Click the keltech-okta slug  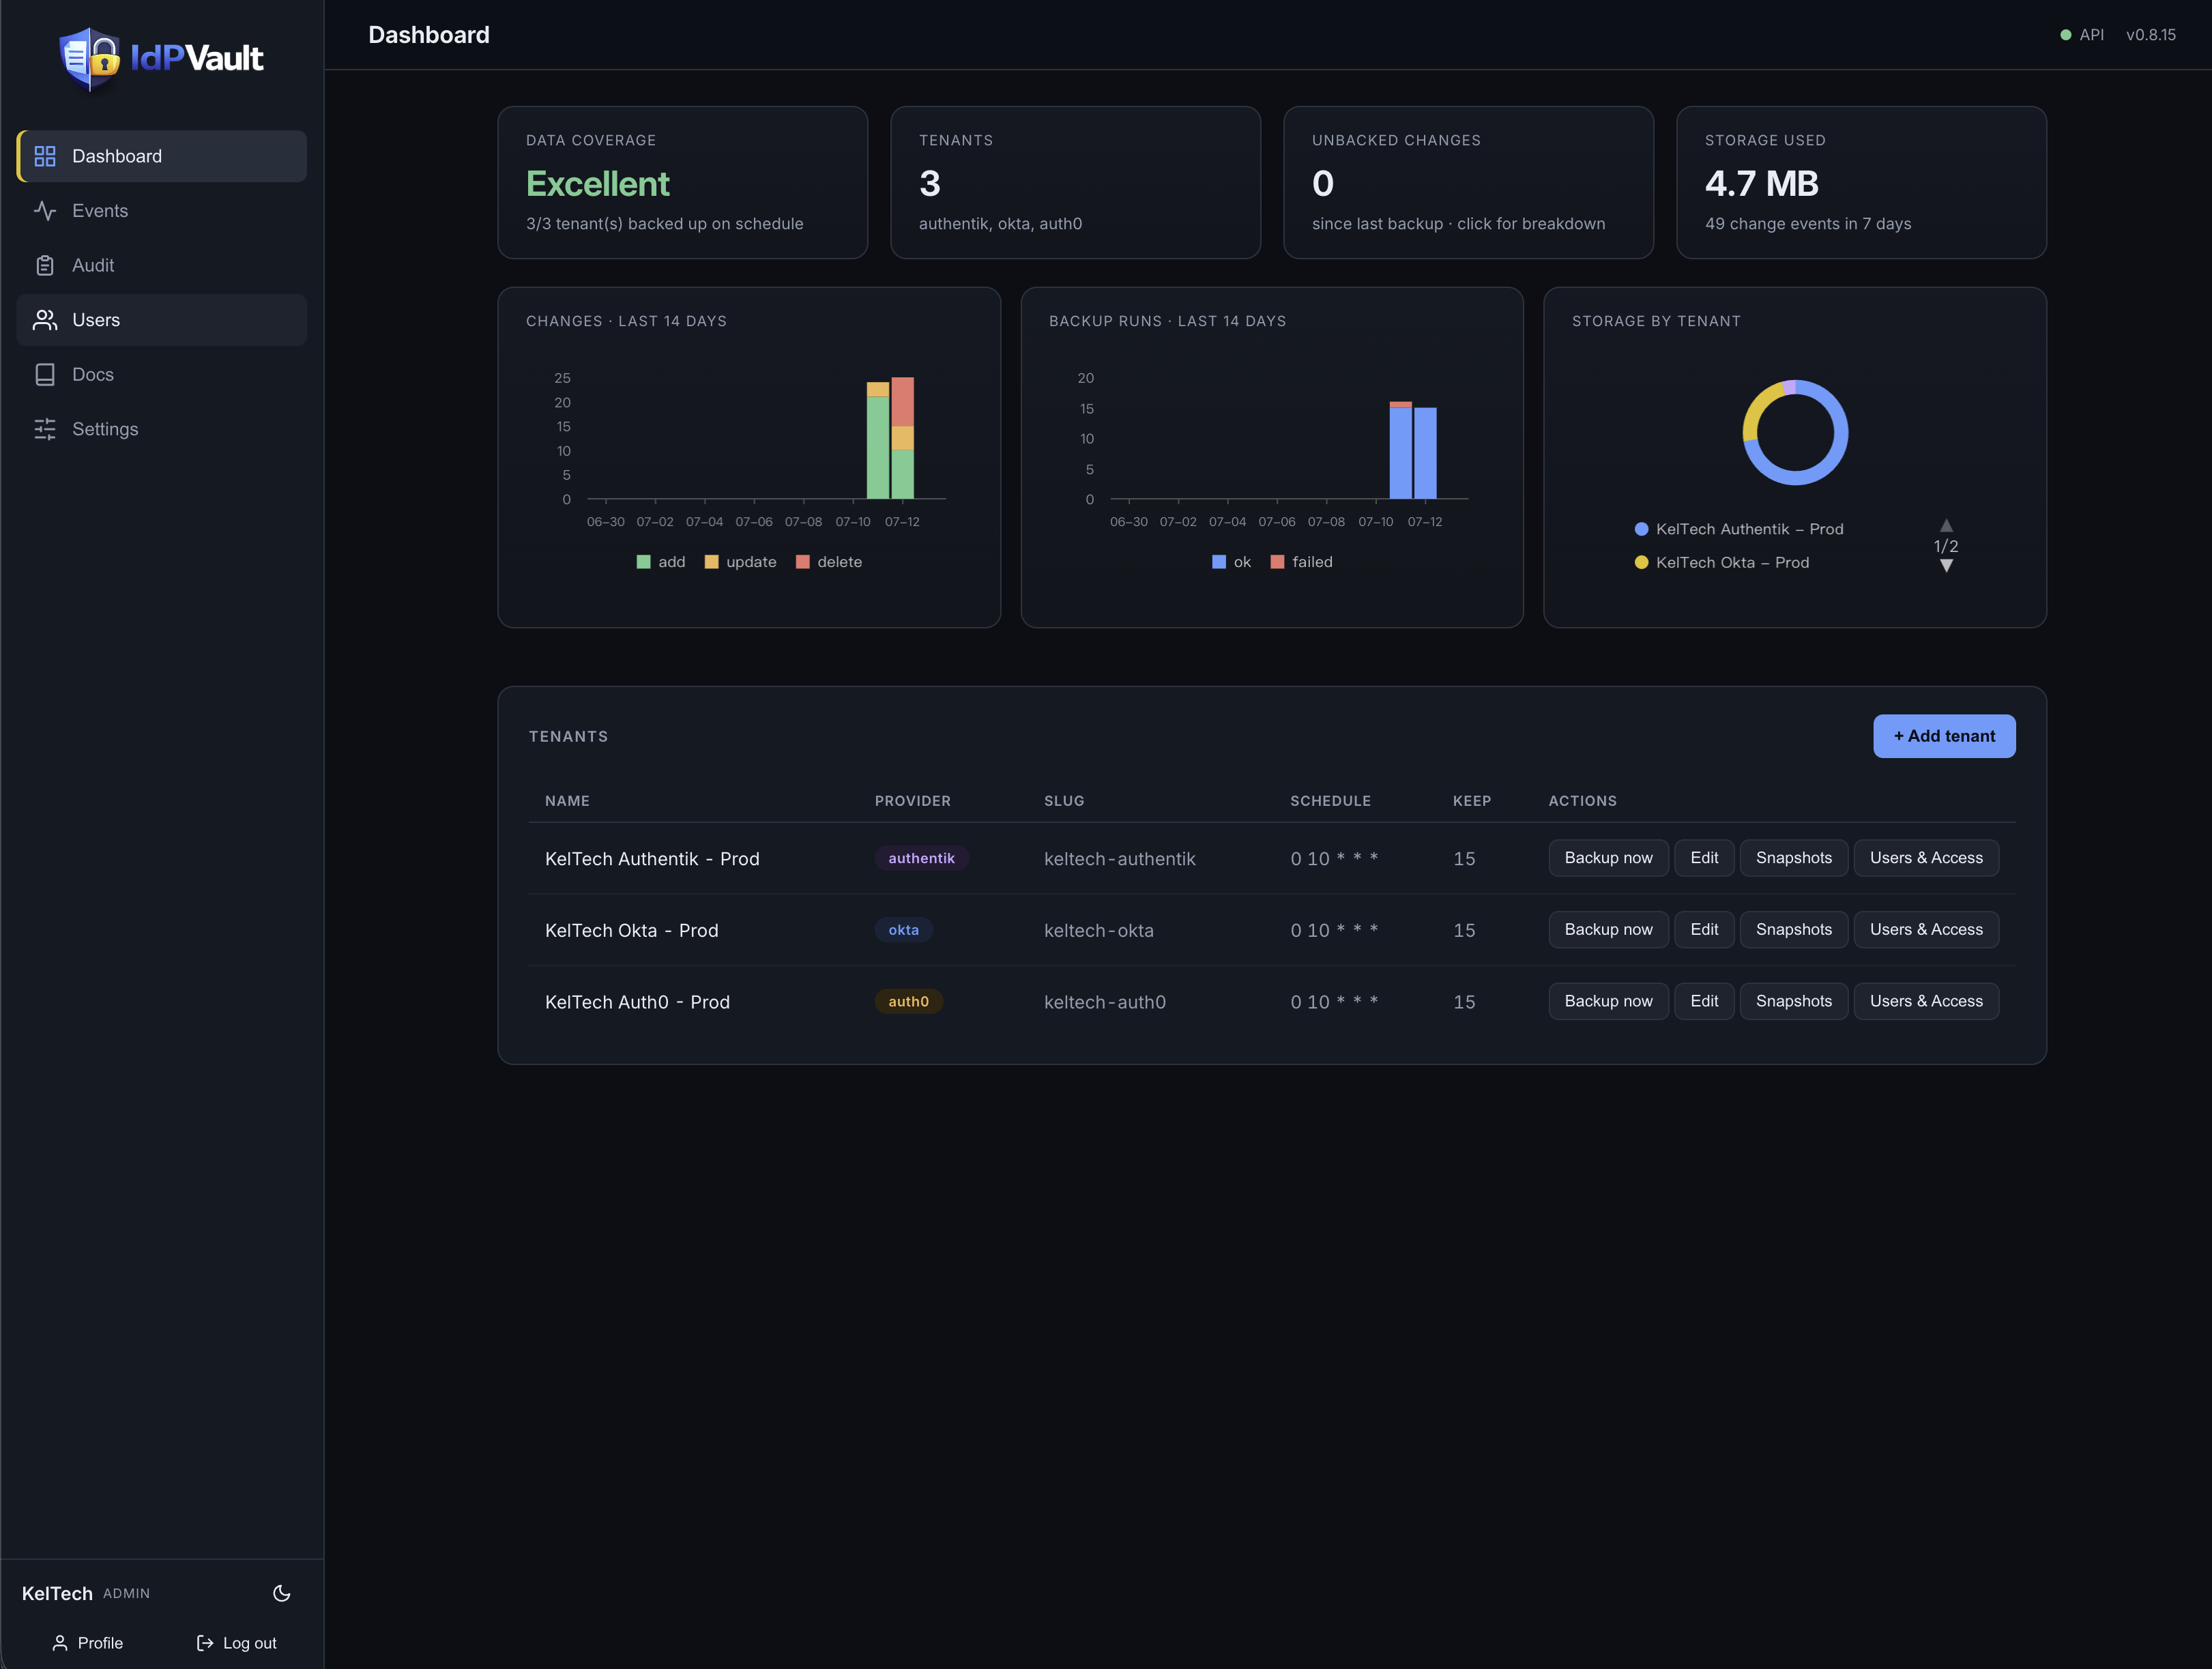[1098, 931]
